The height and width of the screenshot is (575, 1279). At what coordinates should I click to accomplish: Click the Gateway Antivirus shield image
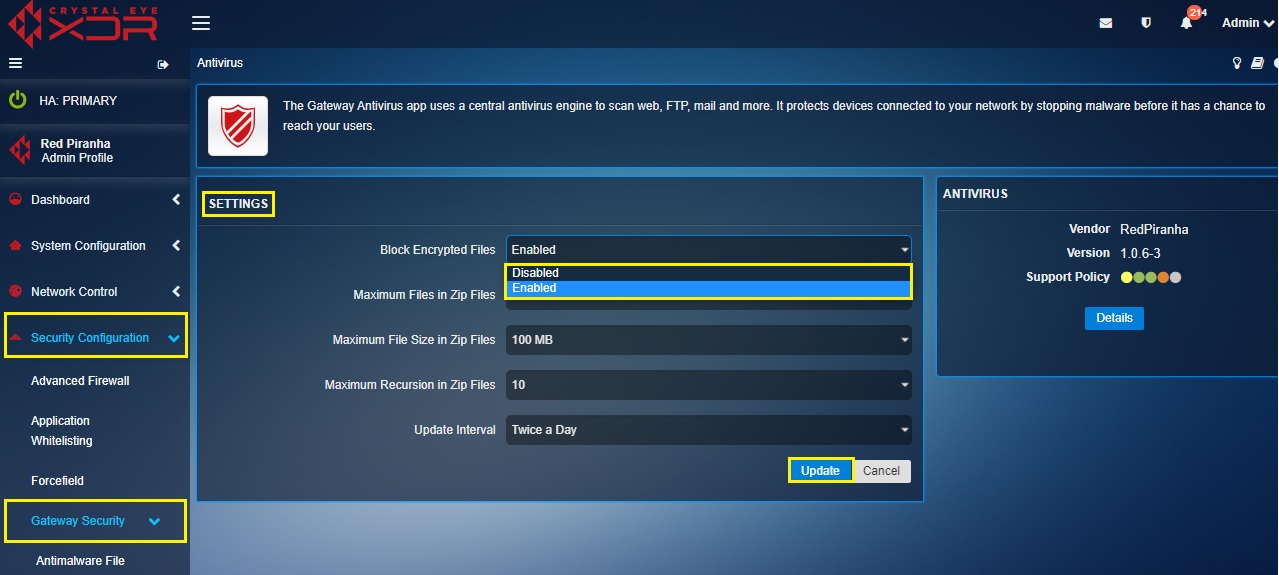pyautogui.click(x=238, y=126)
